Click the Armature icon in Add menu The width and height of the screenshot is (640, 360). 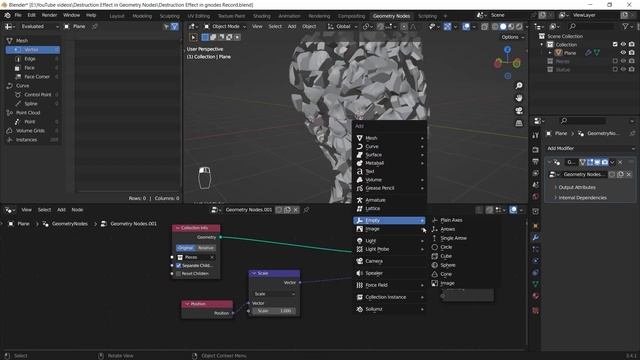[360, 200]
